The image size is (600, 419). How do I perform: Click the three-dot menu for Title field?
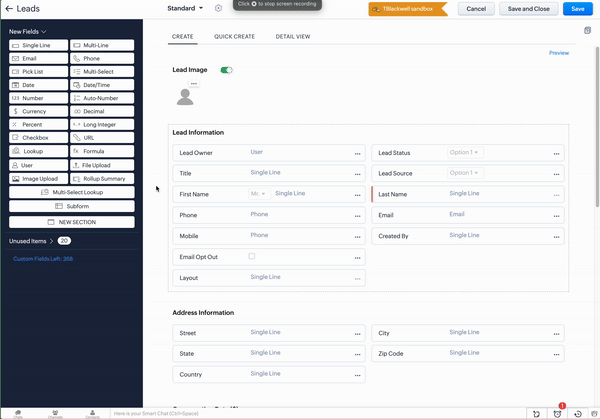pos(357,173)
